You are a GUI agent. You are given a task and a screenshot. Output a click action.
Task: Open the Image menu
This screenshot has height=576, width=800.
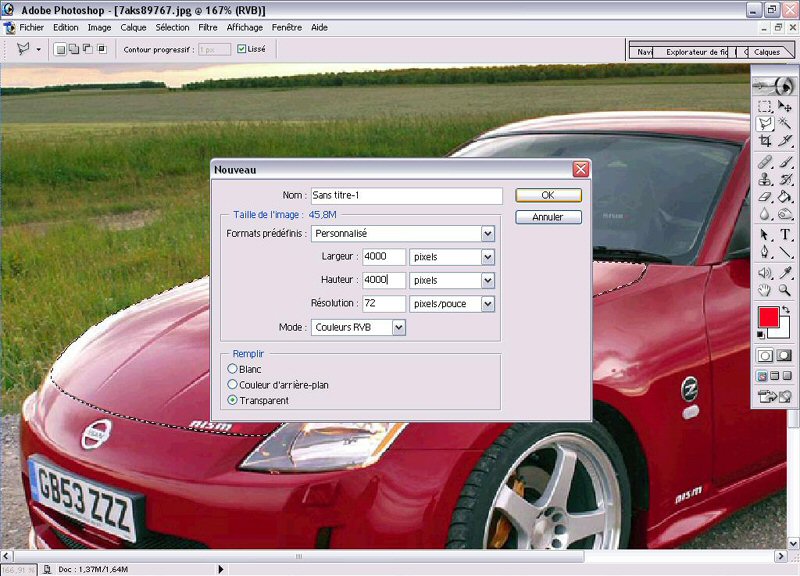[99, 28]
